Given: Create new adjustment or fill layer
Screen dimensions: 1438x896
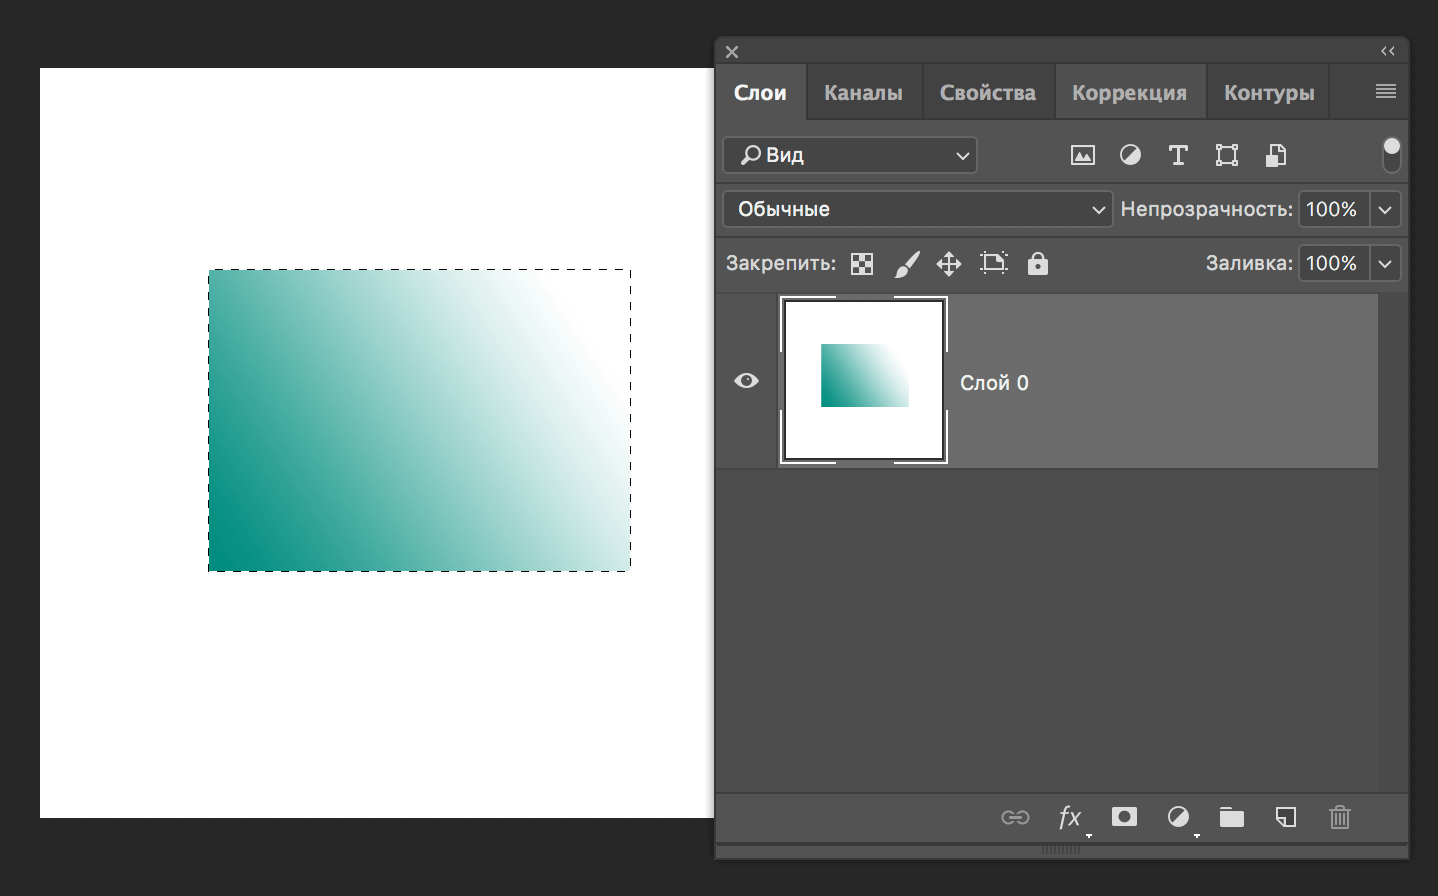Looking at the screenshot, I should [1178, 817].
